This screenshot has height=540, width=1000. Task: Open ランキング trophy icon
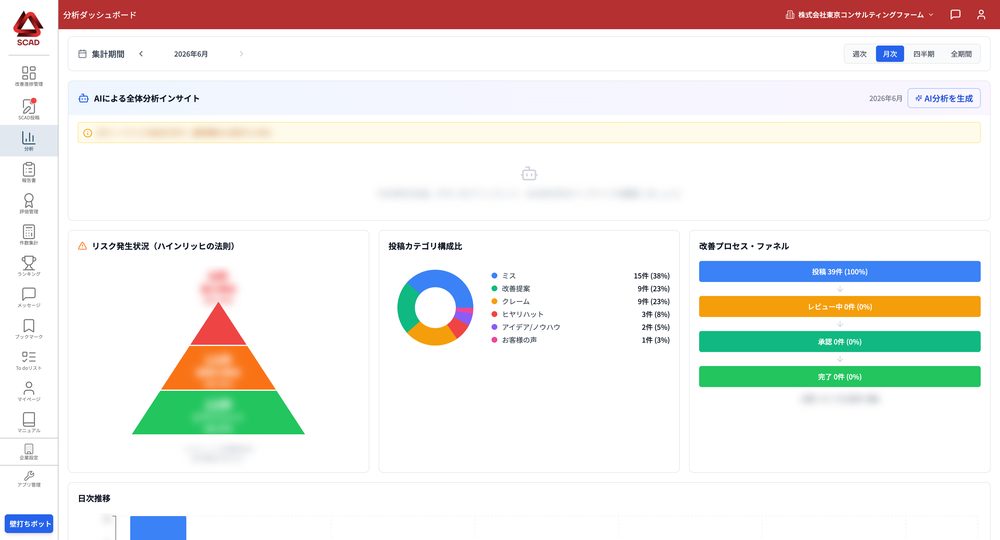[x=29, y=263]
